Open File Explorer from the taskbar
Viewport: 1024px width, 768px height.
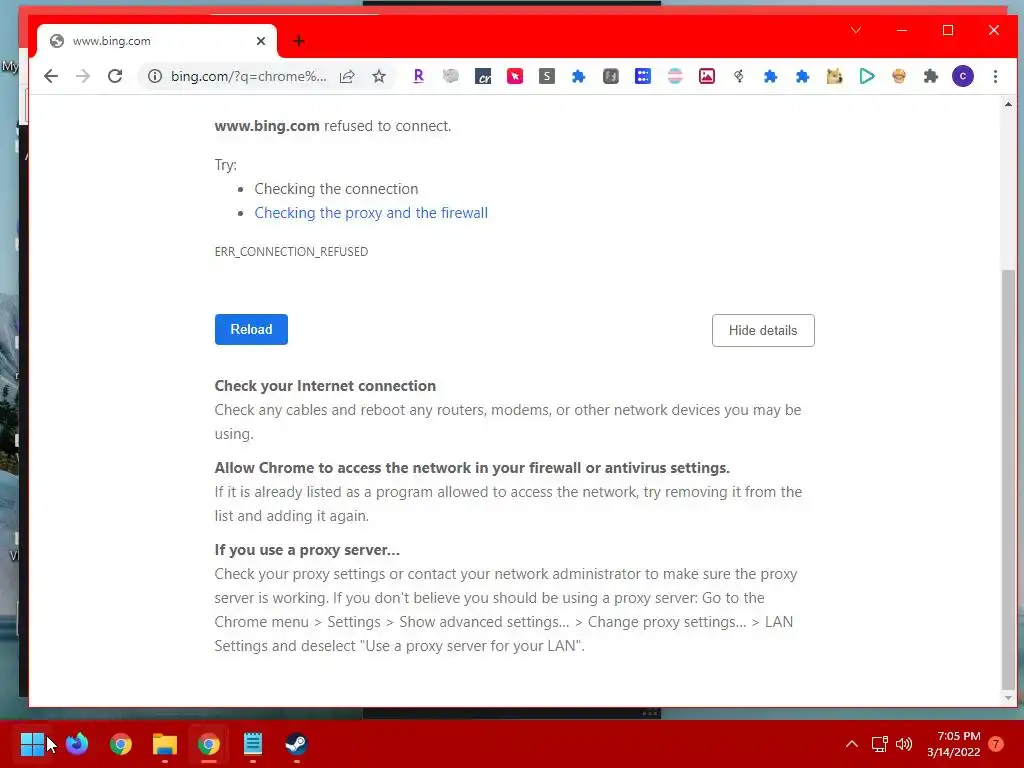[x=165, y=743]
